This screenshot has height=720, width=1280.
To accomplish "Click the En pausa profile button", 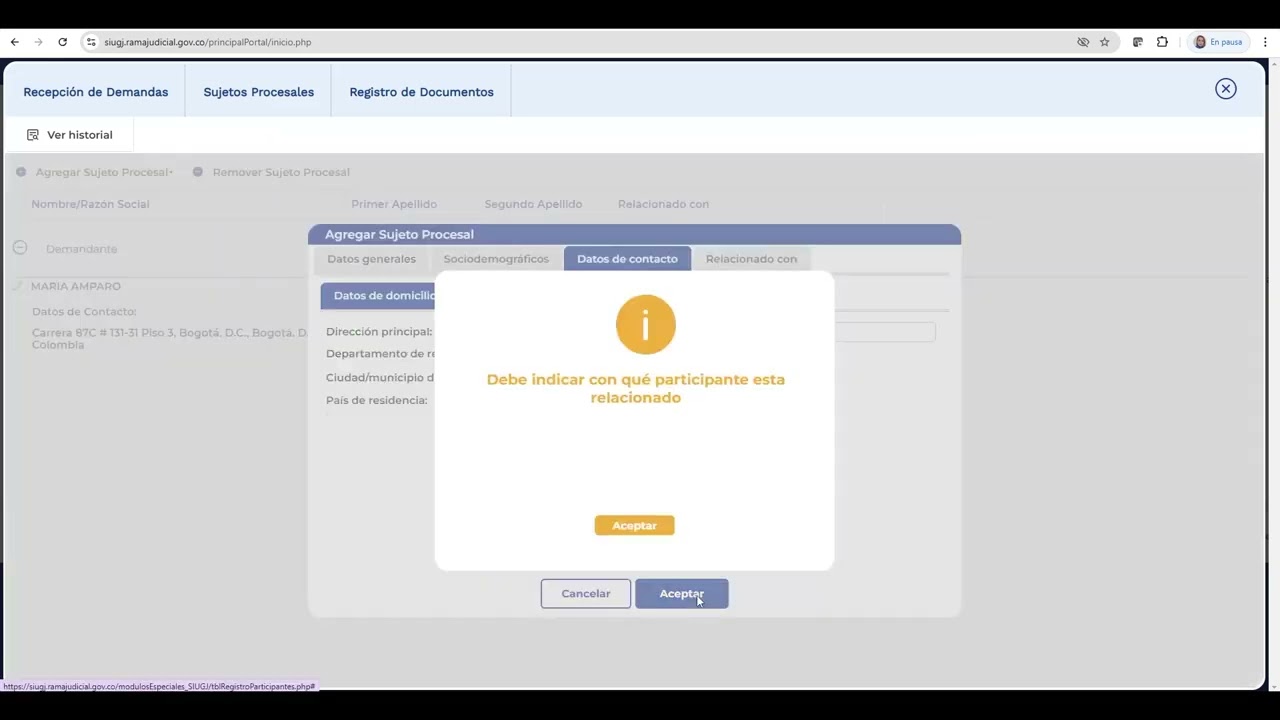I will click(x=1217, y=42).
